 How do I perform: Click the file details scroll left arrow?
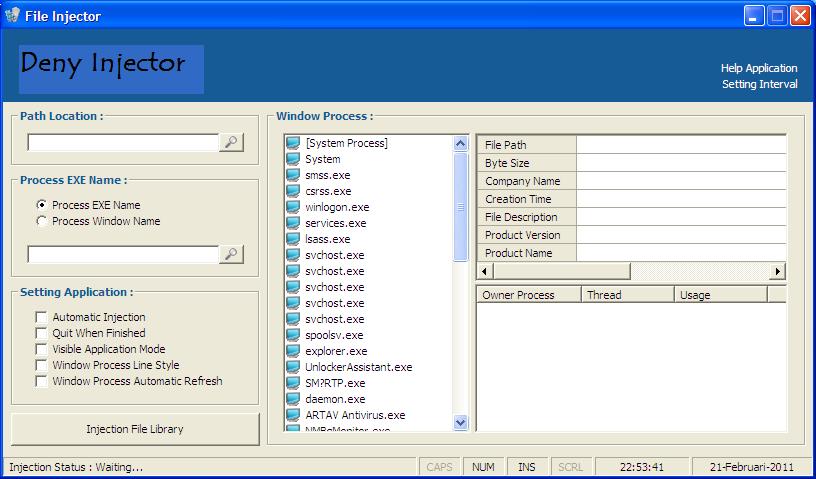click(x=485, y=271)
